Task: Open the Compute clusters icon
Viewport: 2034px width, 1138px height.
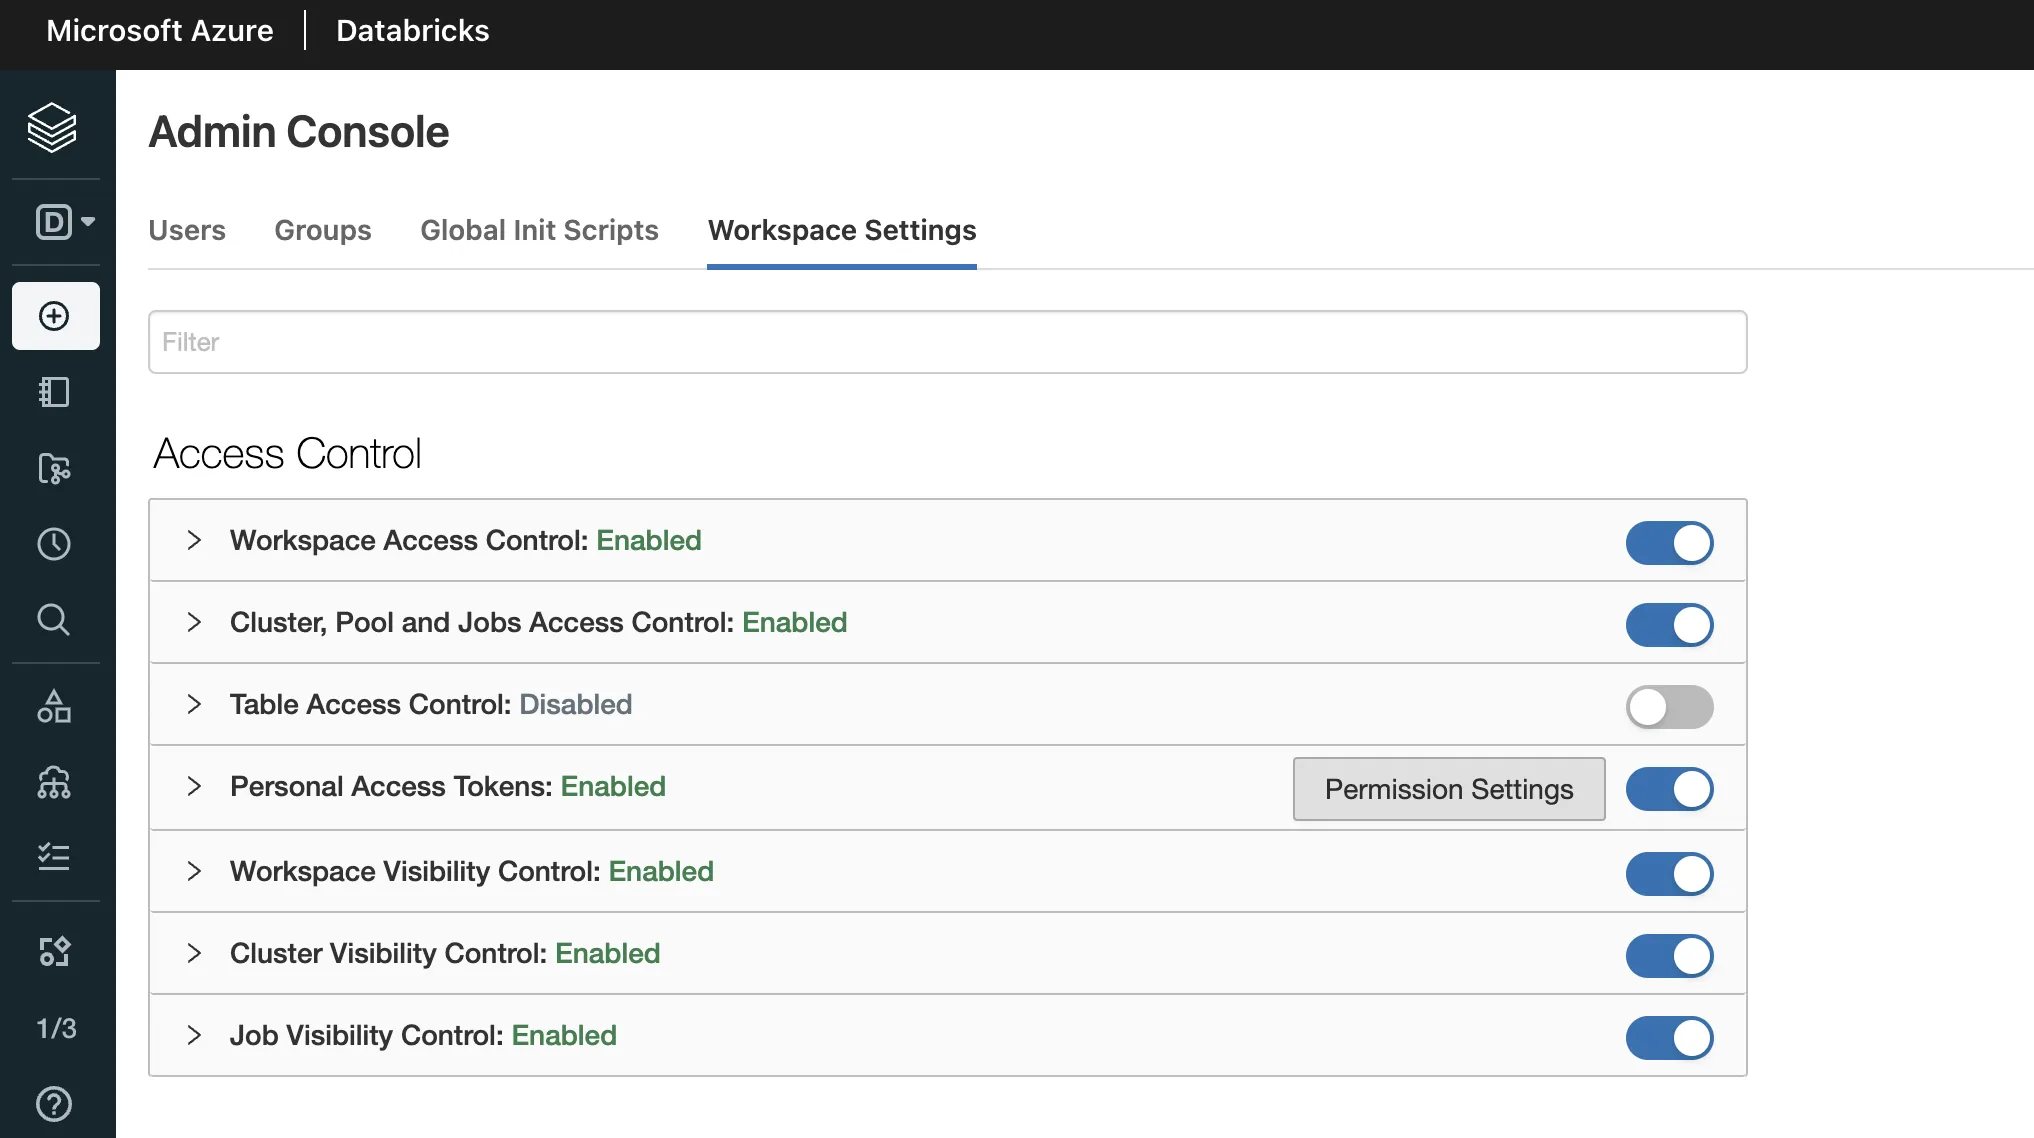Action: (54, 783)
